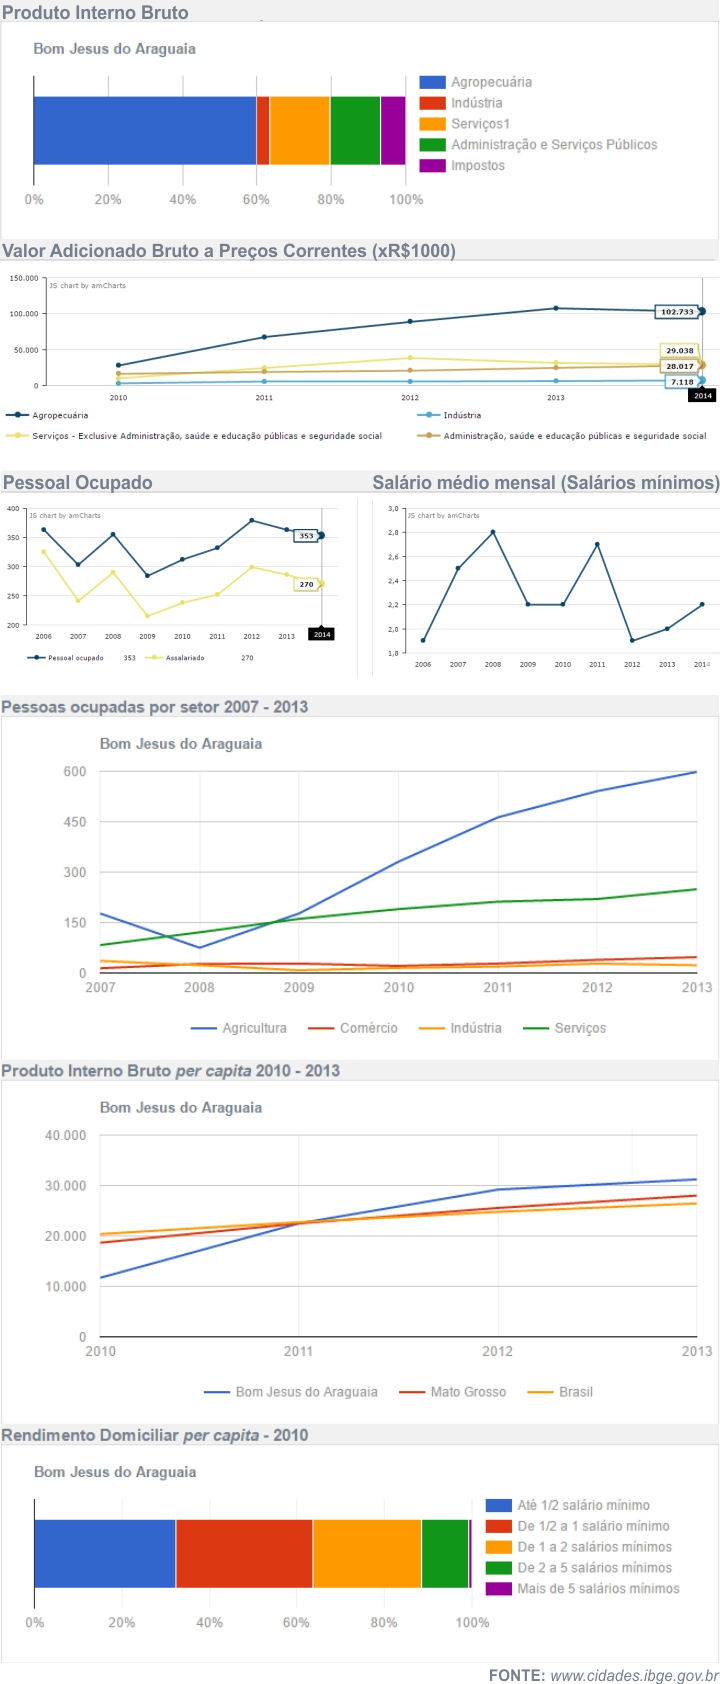Click Mato Grosso legend entry
This screenshot has width=720, height=1684.
(x=453, y=1392)
